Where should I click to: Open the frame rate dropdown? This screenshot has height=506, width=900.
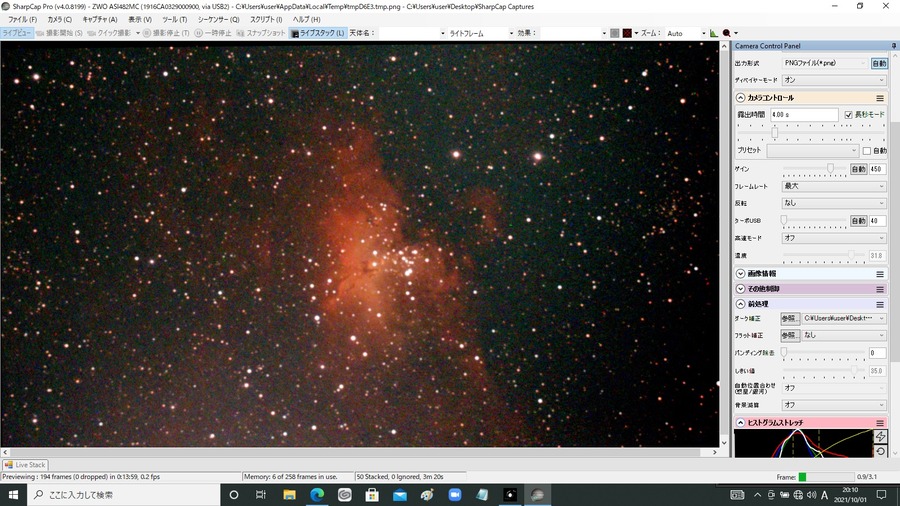coord(834,186)
